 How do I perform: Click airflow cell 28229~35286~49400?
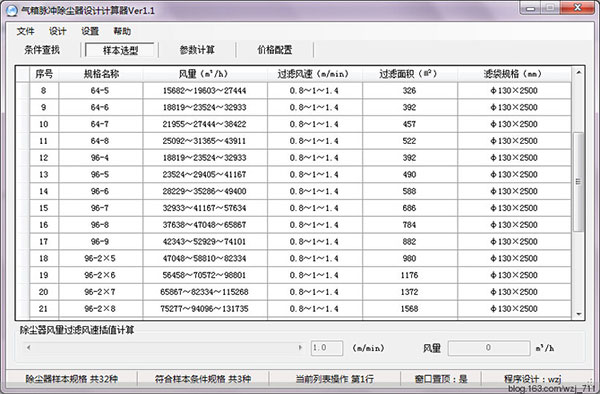tap(205, 191)
